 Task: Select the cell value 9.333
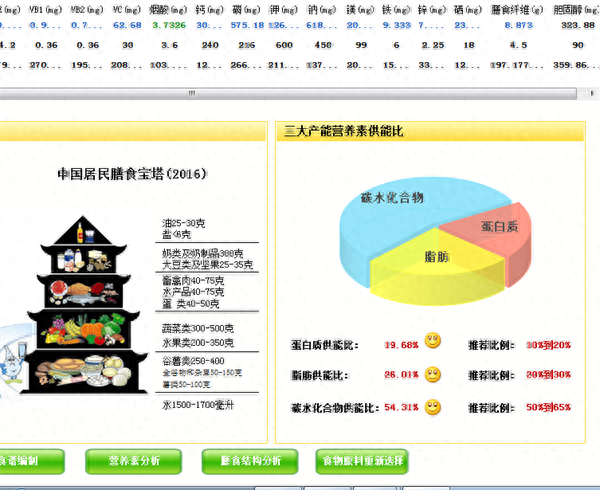[x=396, y=25]
